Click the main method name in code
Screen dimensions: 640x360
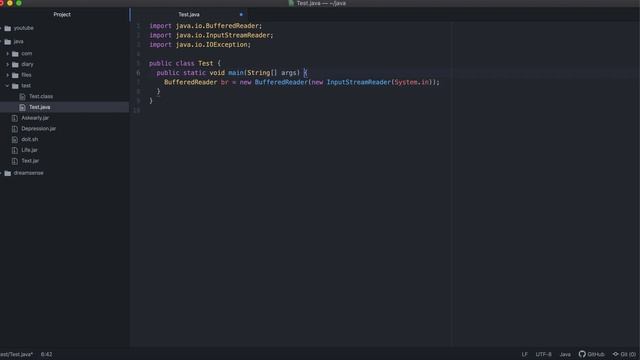[236, 73]
